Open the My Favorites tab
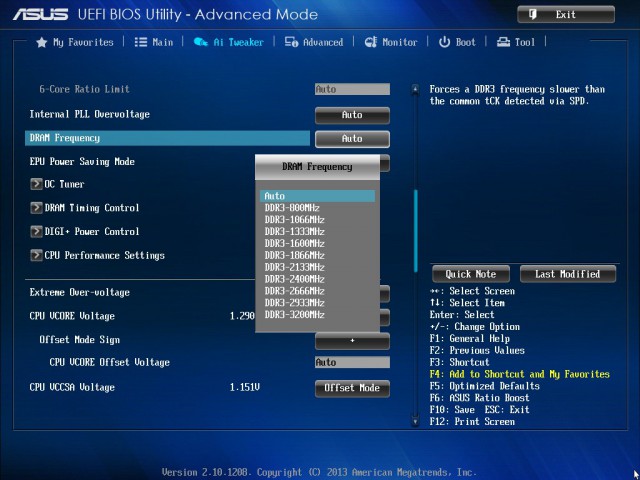640x480 pixels. 75,42
